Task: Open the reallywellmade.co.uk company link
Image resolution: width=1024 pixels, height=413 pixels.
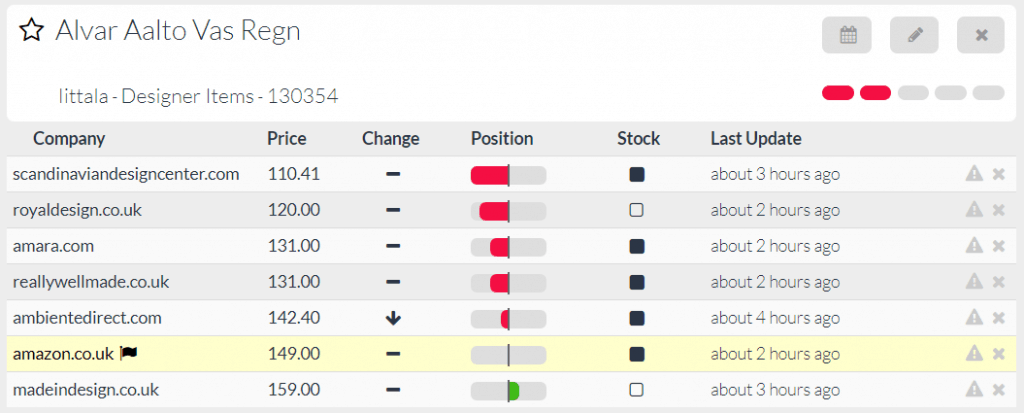Action: [91, 282]
